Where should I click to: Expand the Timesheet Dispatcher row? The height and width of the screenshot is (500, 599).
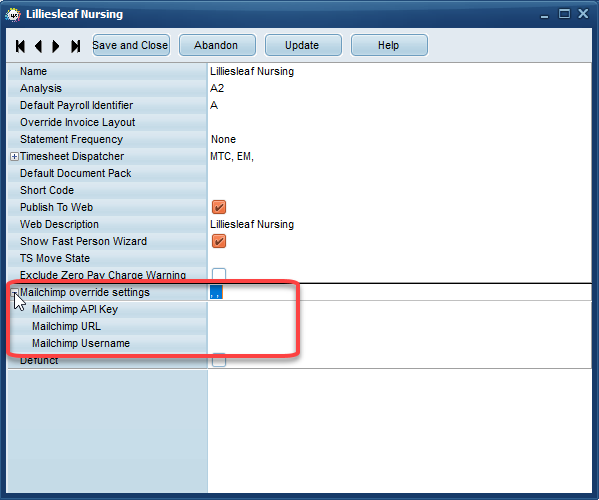pos(14,157)
